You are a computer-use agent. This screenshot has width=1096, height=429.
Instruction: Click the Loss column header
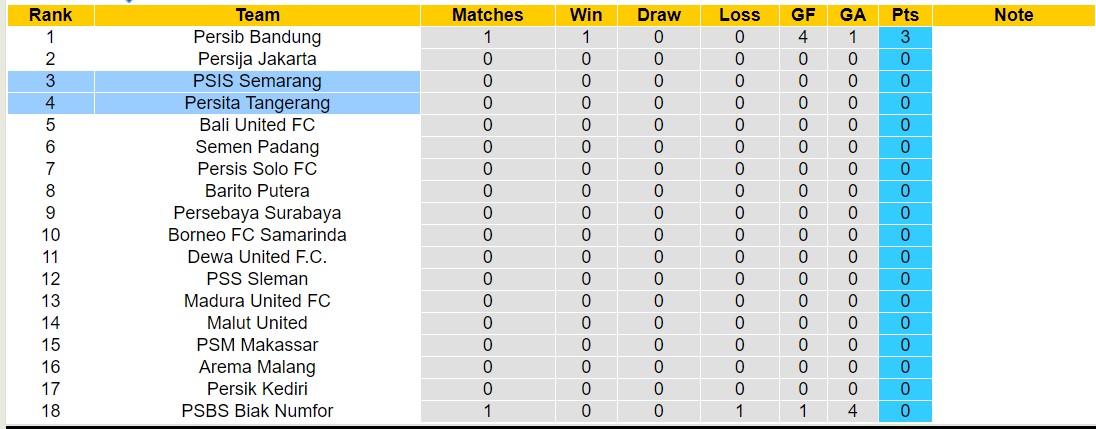coord(739,15)
